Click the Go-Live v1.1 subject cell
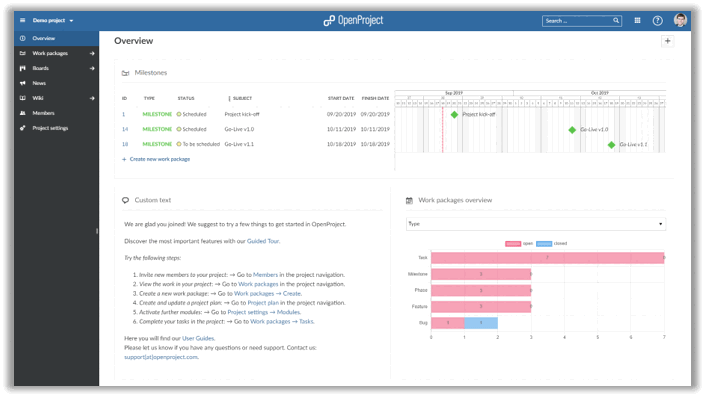The image size is (705, 397). [x=239, y=144]
